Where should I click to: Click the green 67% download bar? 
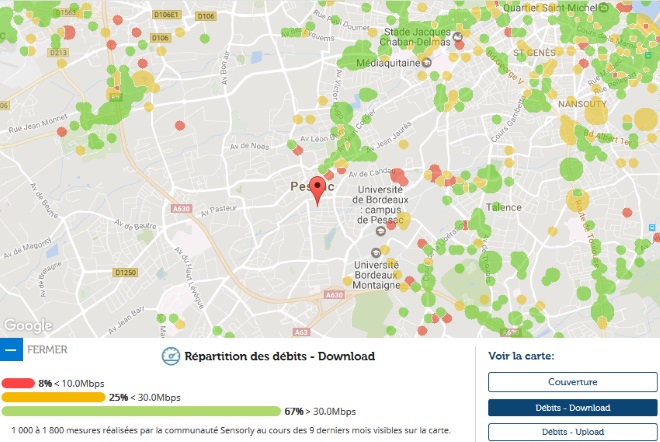[x=141, y=411]
